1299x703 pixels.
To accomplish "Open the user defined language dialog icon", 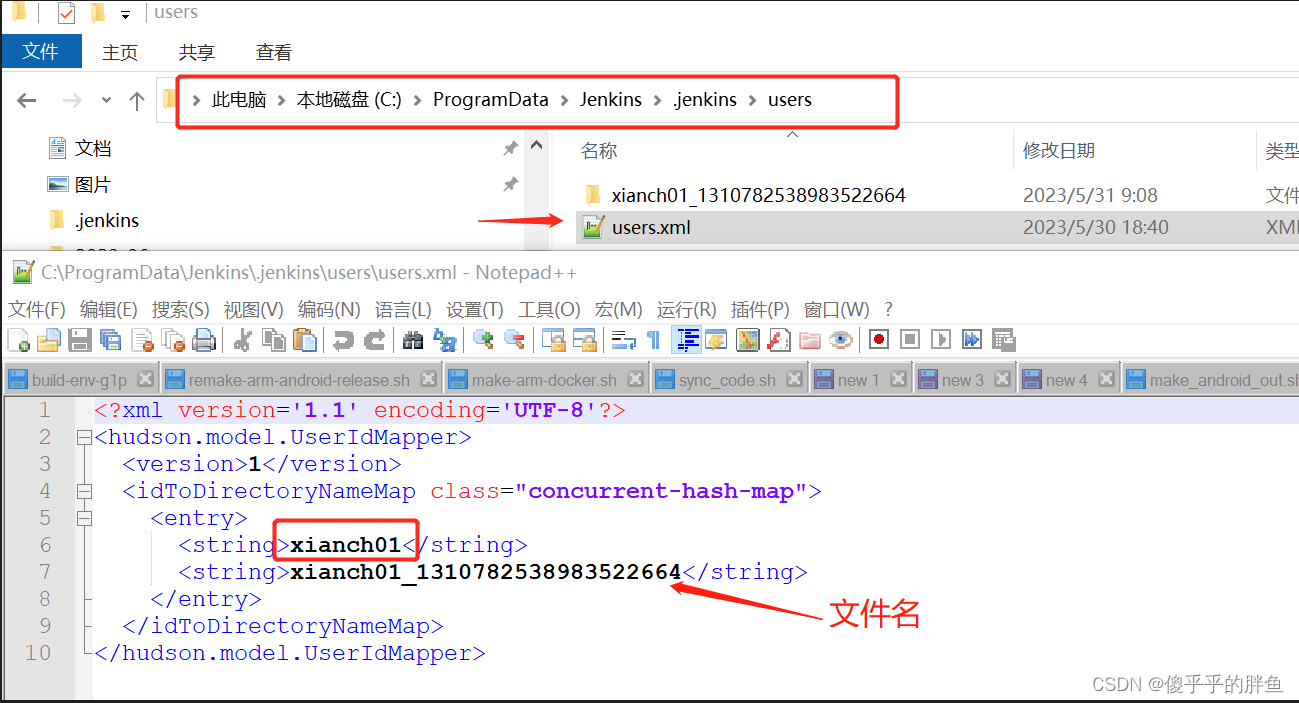I will (716, 340).
